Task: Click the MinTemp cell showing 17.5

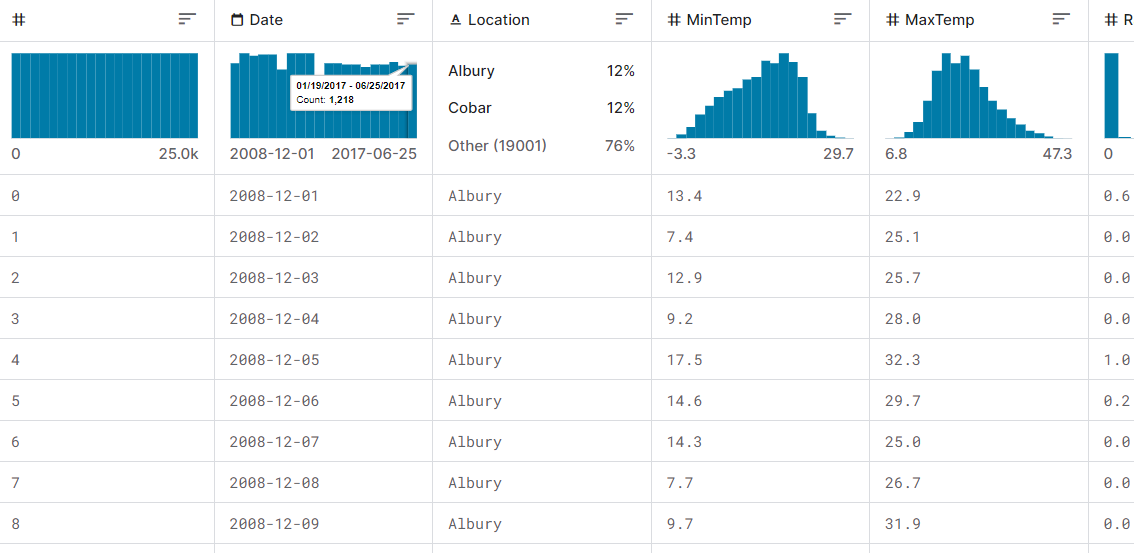Action: click(685, 360)
